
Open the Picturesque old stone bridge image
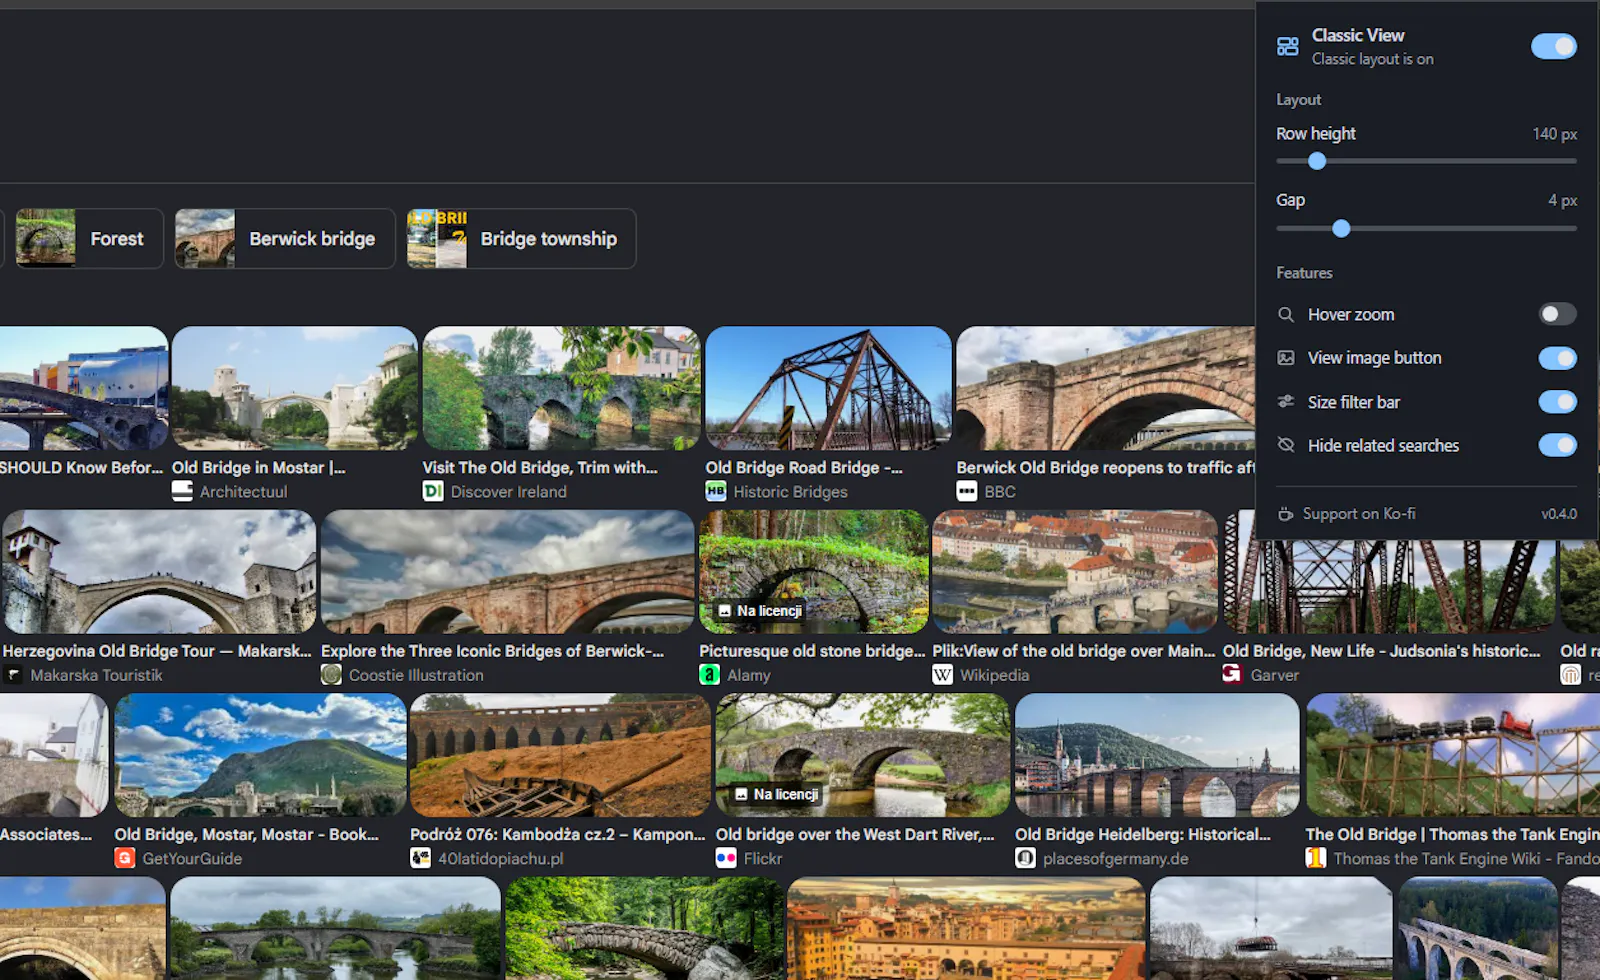[x=814, y=572]
